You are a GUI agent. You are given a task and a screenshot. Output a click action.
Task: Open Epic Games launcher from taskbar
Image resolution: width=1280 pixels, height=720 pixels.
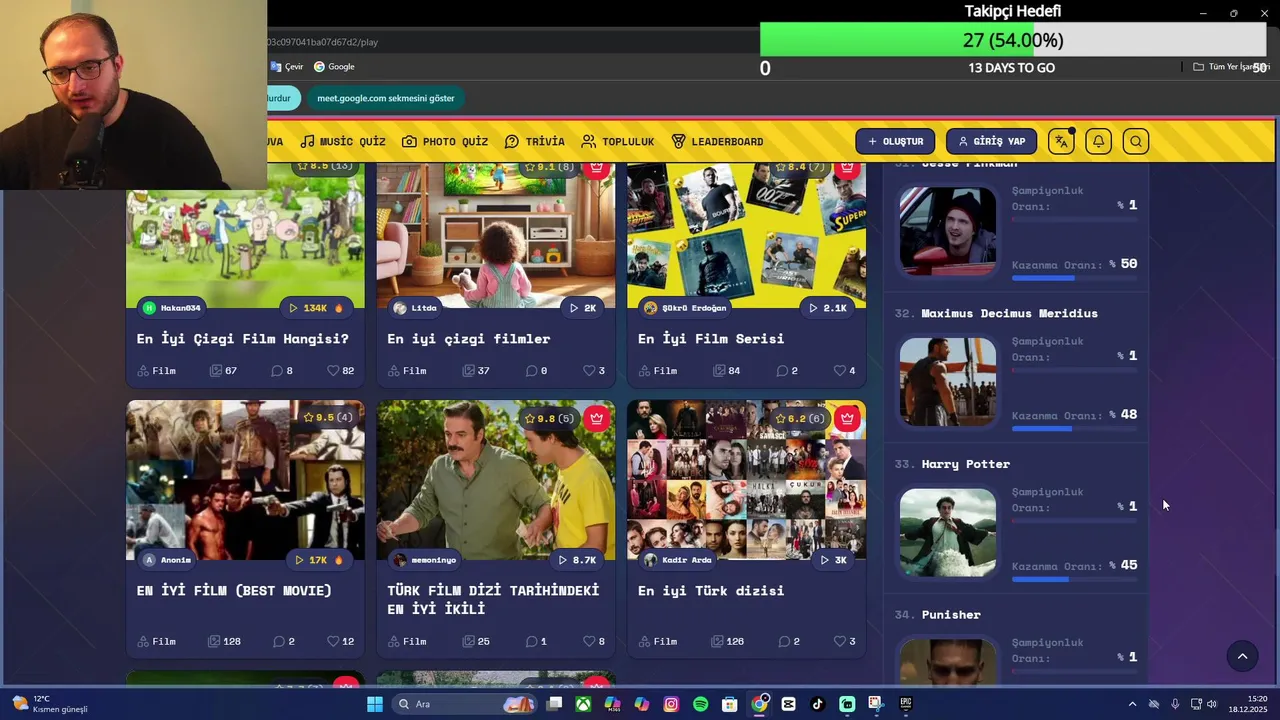coord(906,704)
